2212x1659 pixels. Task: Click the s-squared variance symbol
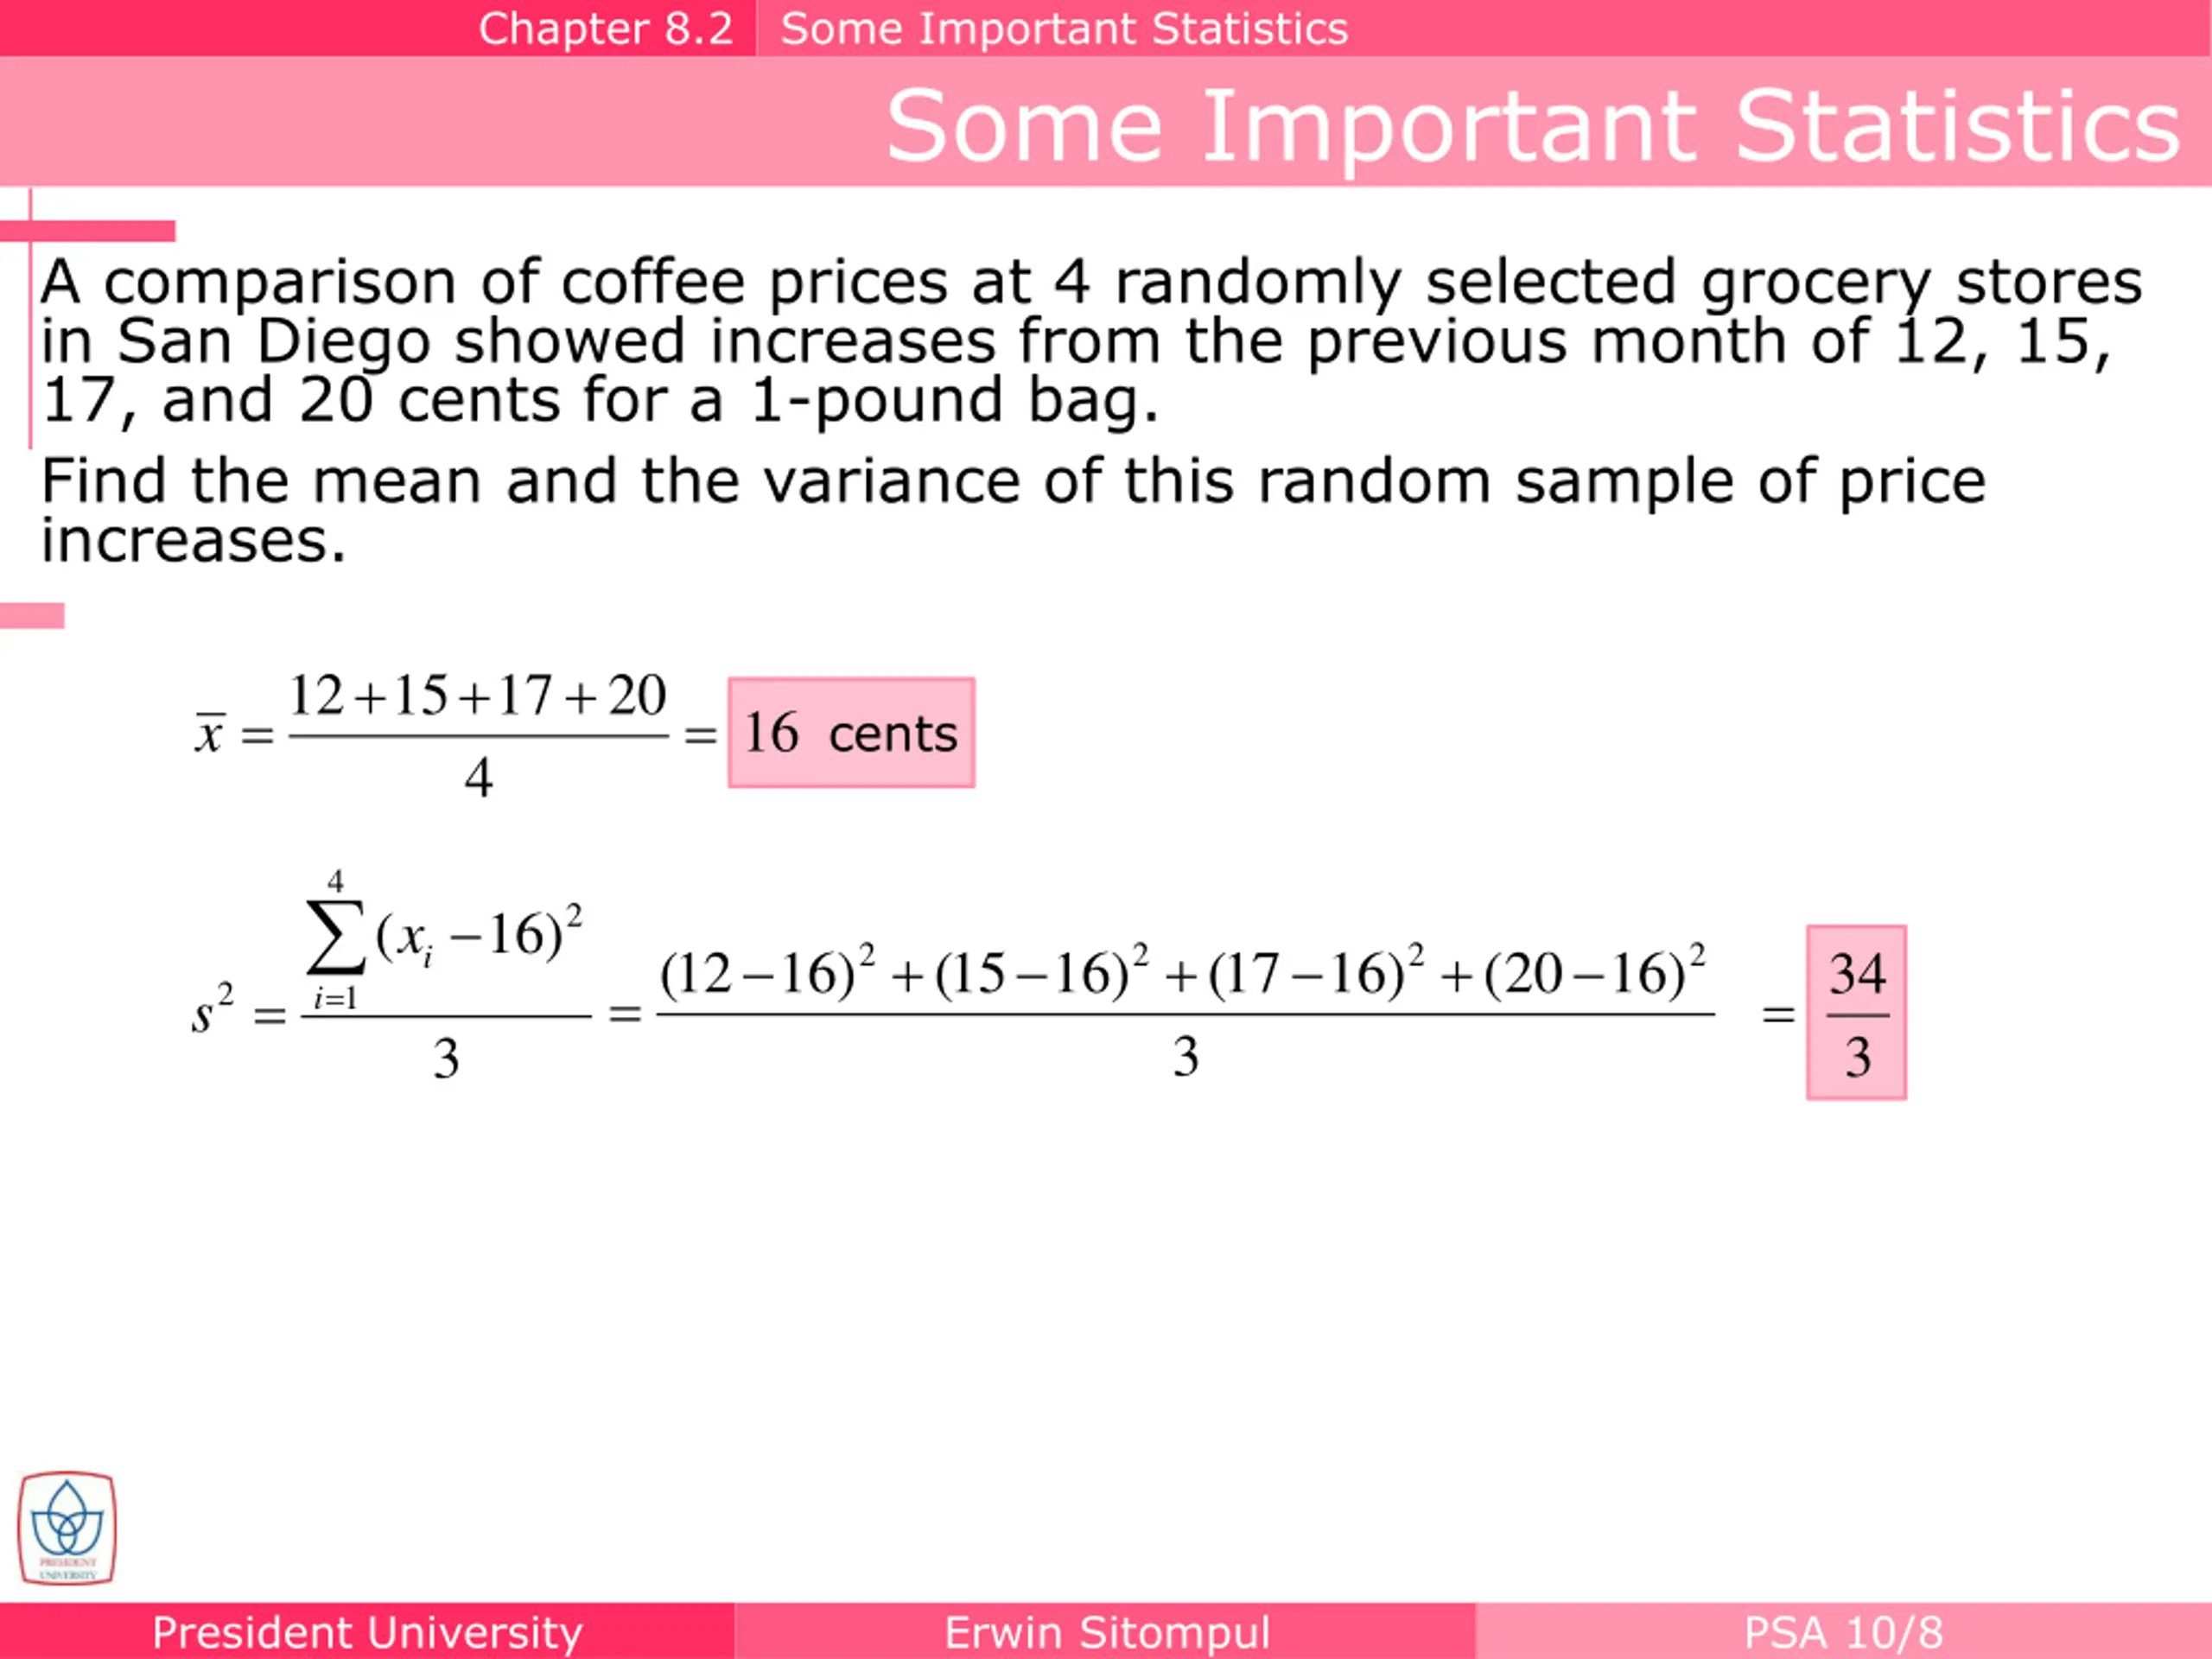(211, 1010)
